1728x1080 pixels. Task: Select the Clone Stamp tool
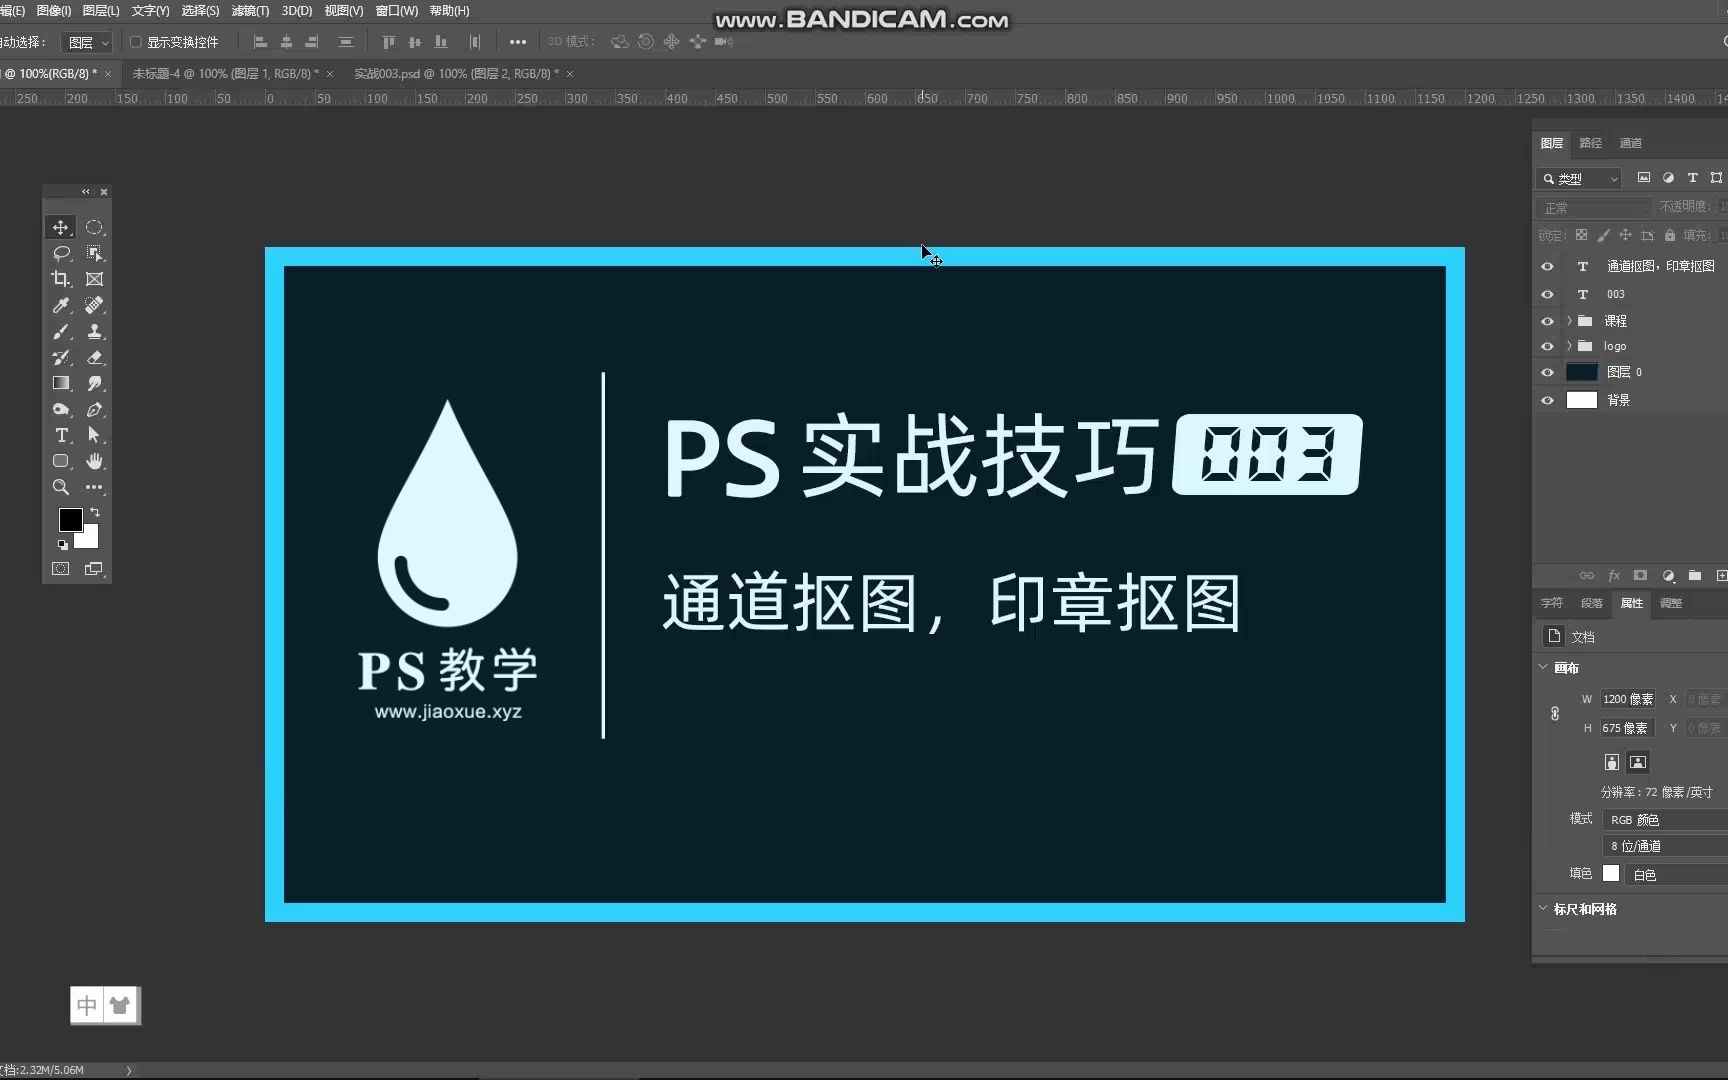click(94, 331)
